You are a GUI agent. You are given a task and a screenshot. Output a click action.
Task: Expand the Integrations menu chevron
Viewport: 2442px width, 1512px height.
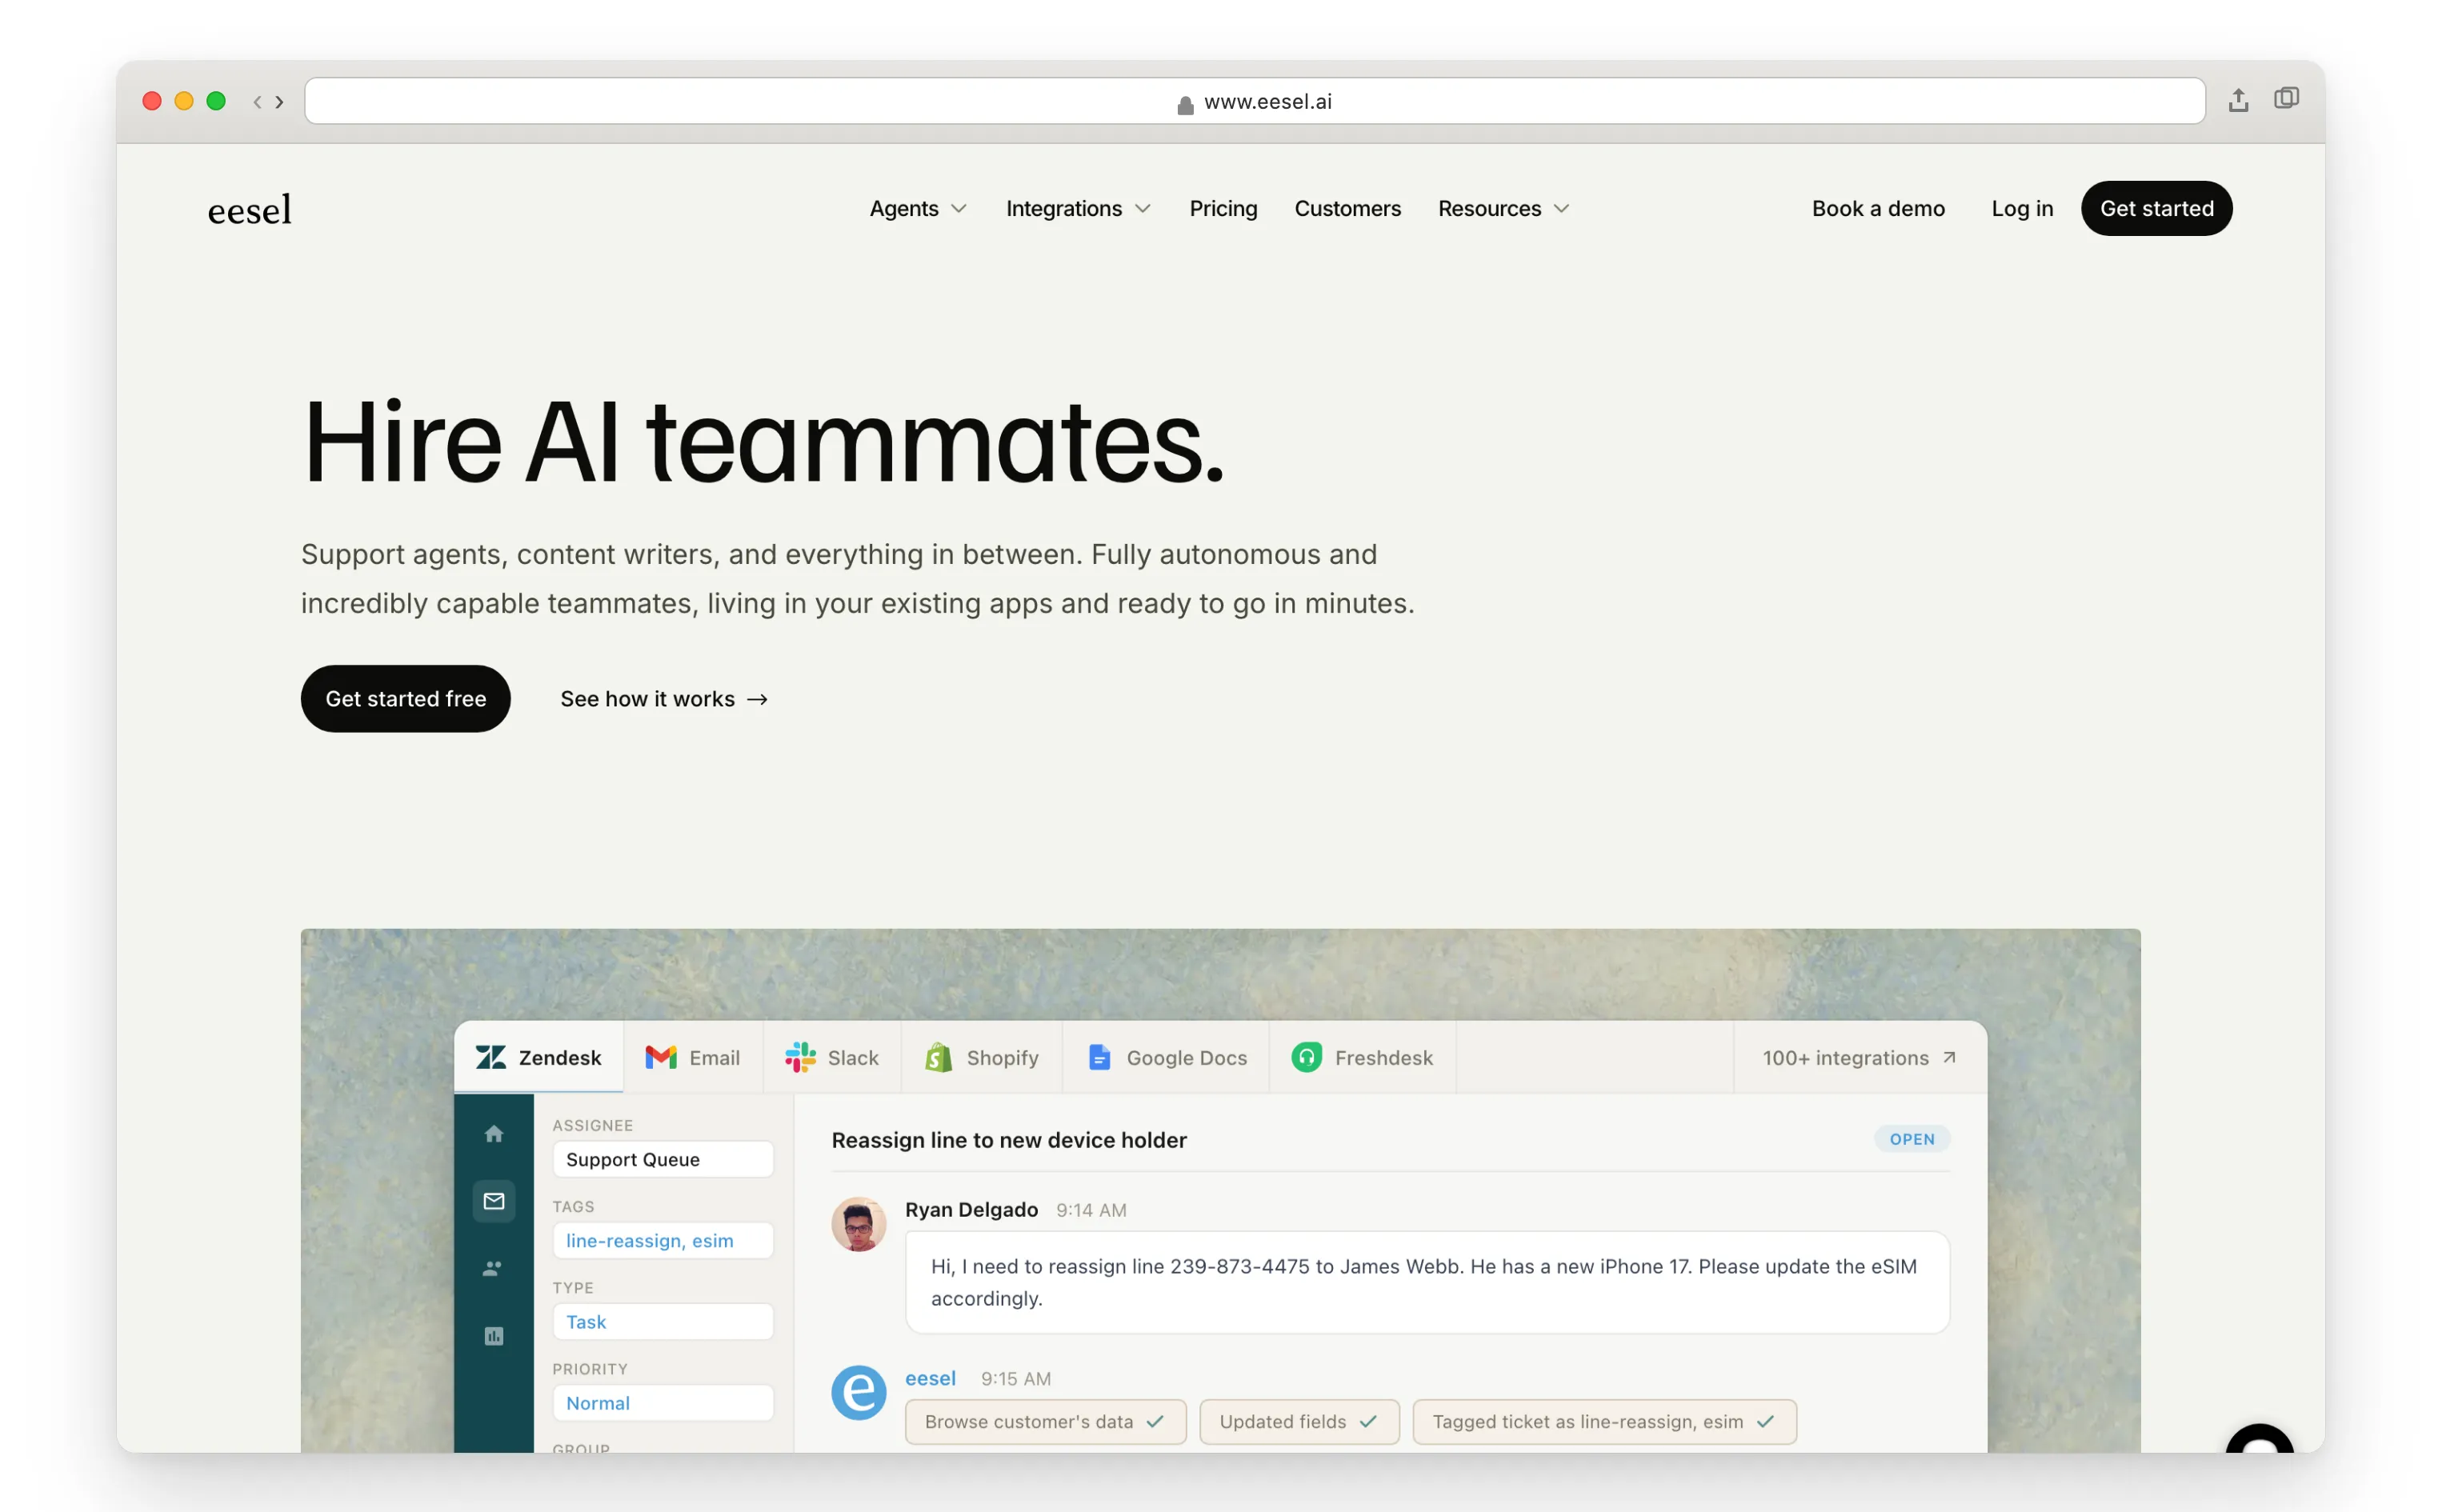[x=1142, y=209]
